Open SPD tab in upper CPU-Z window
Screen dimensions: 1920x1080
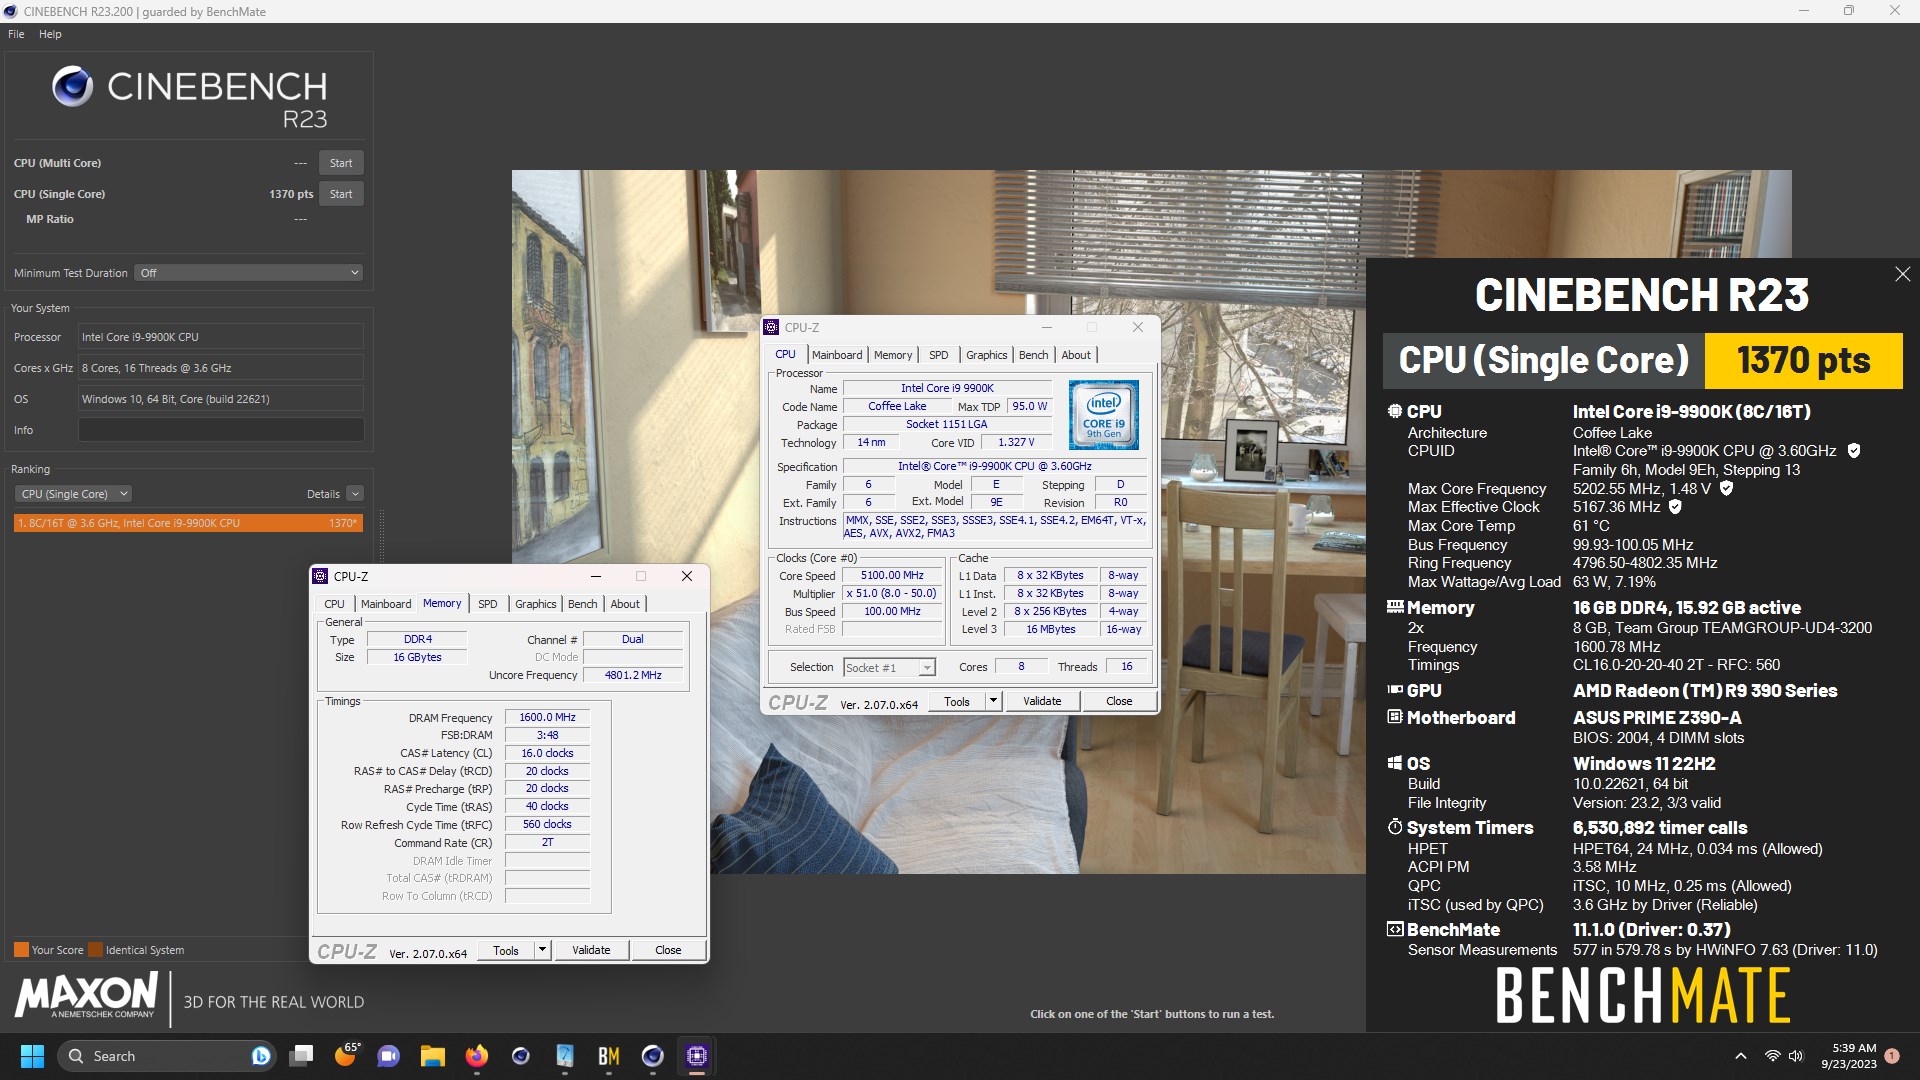[x=938, y=355]
